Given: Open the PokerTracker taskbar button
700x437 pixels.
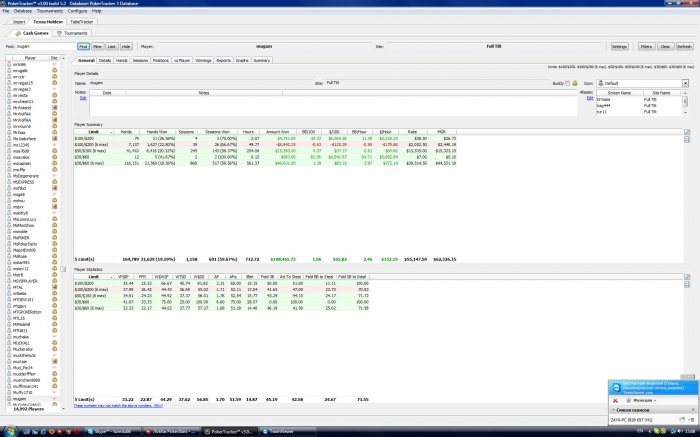Looking at the screenshot, I should [x=229, y=432].
